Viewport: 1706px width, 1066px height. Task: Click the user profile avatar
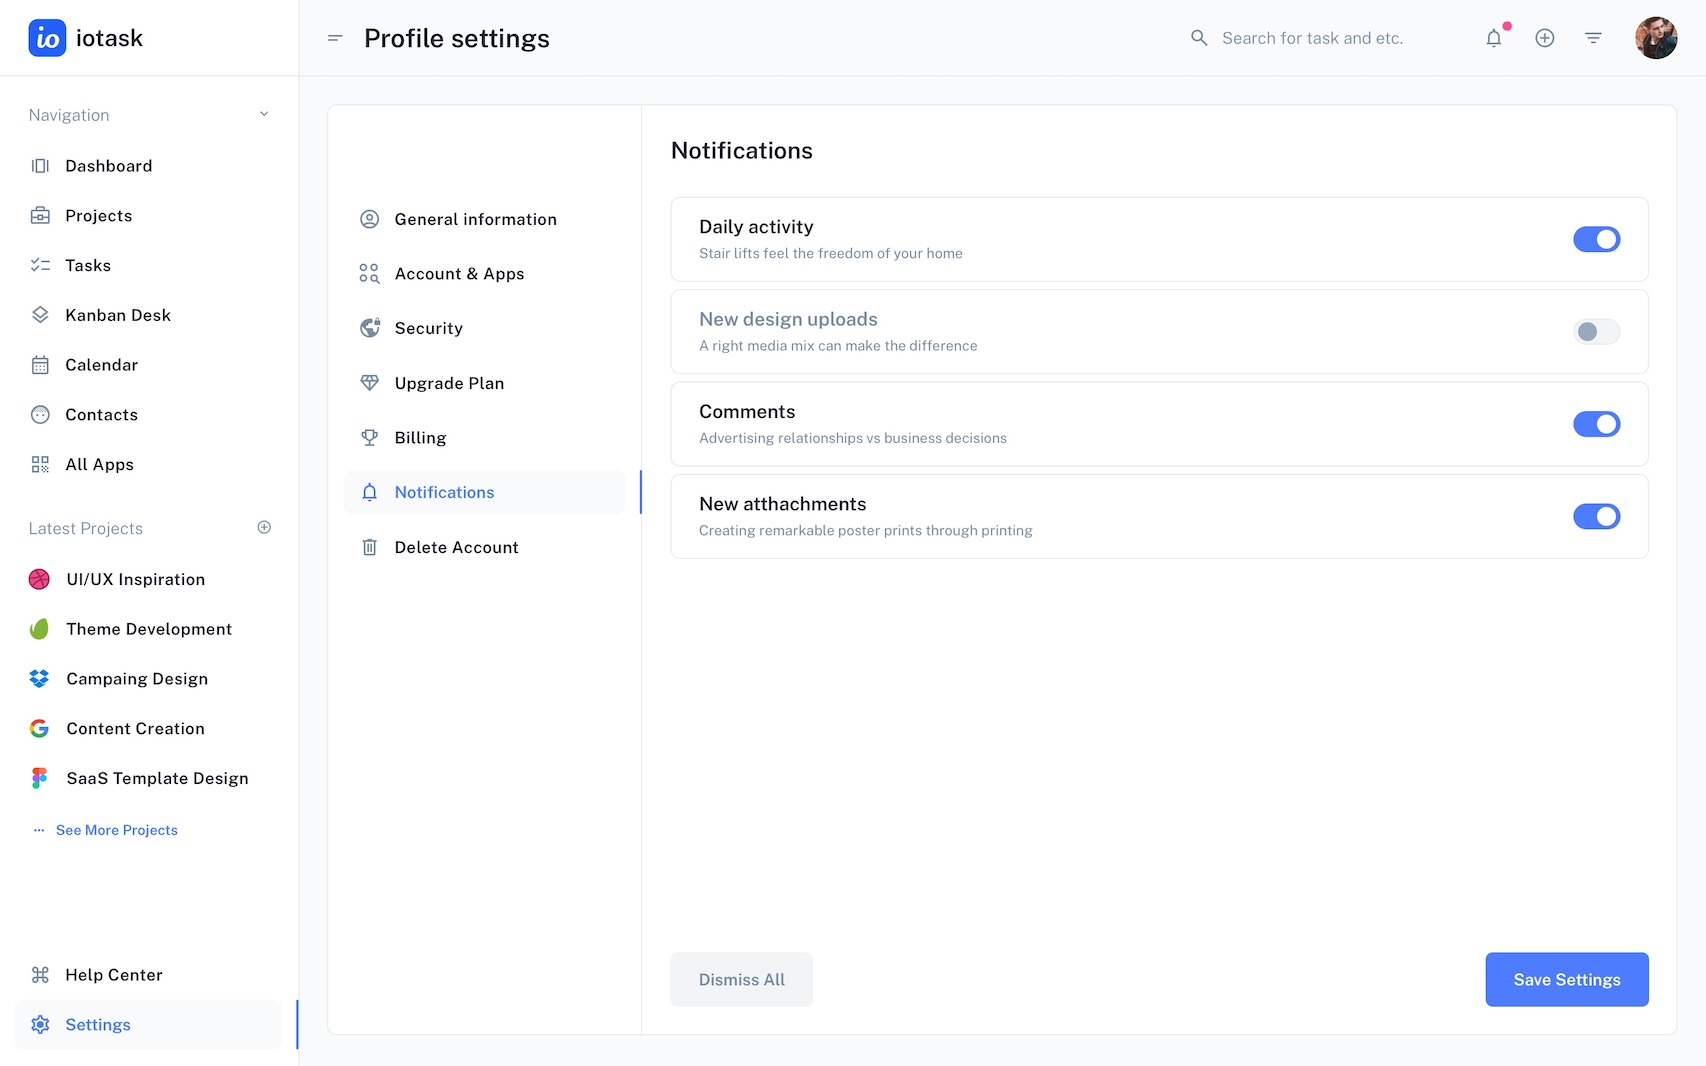(1655, 38)
